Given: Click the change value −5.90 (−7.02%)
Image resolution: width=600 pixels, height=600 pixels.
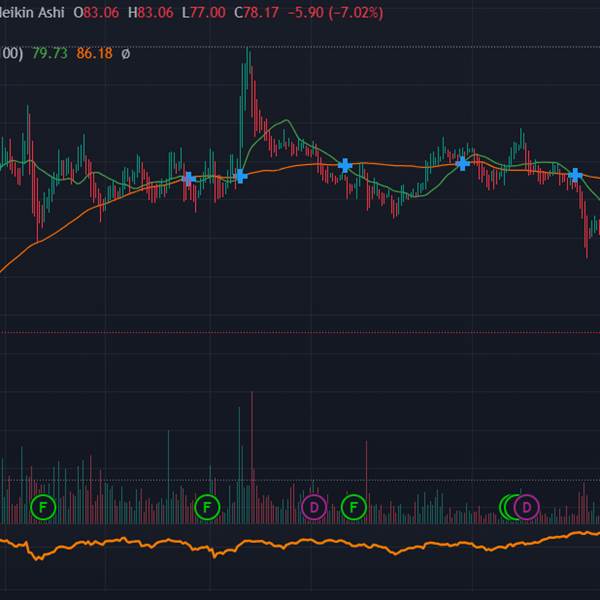Looking at the screenshot, I should click(335, 13).
